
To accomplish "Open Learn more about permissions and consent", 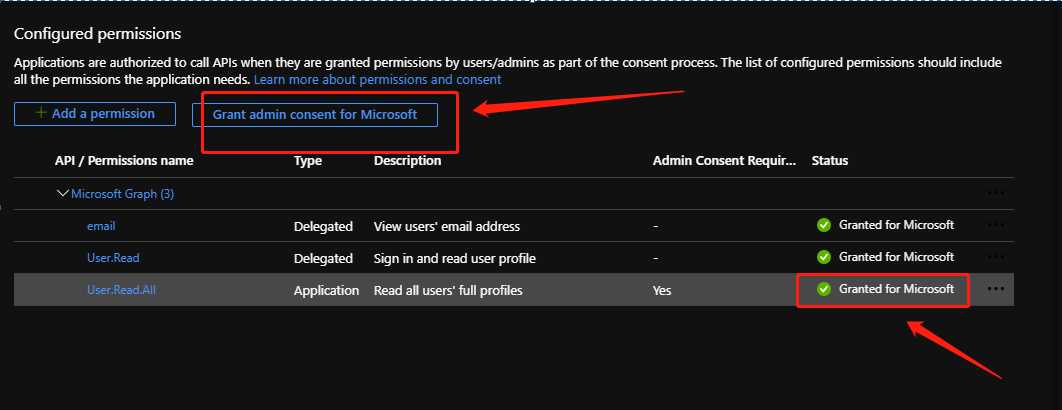I will click(x=377, y=79).
